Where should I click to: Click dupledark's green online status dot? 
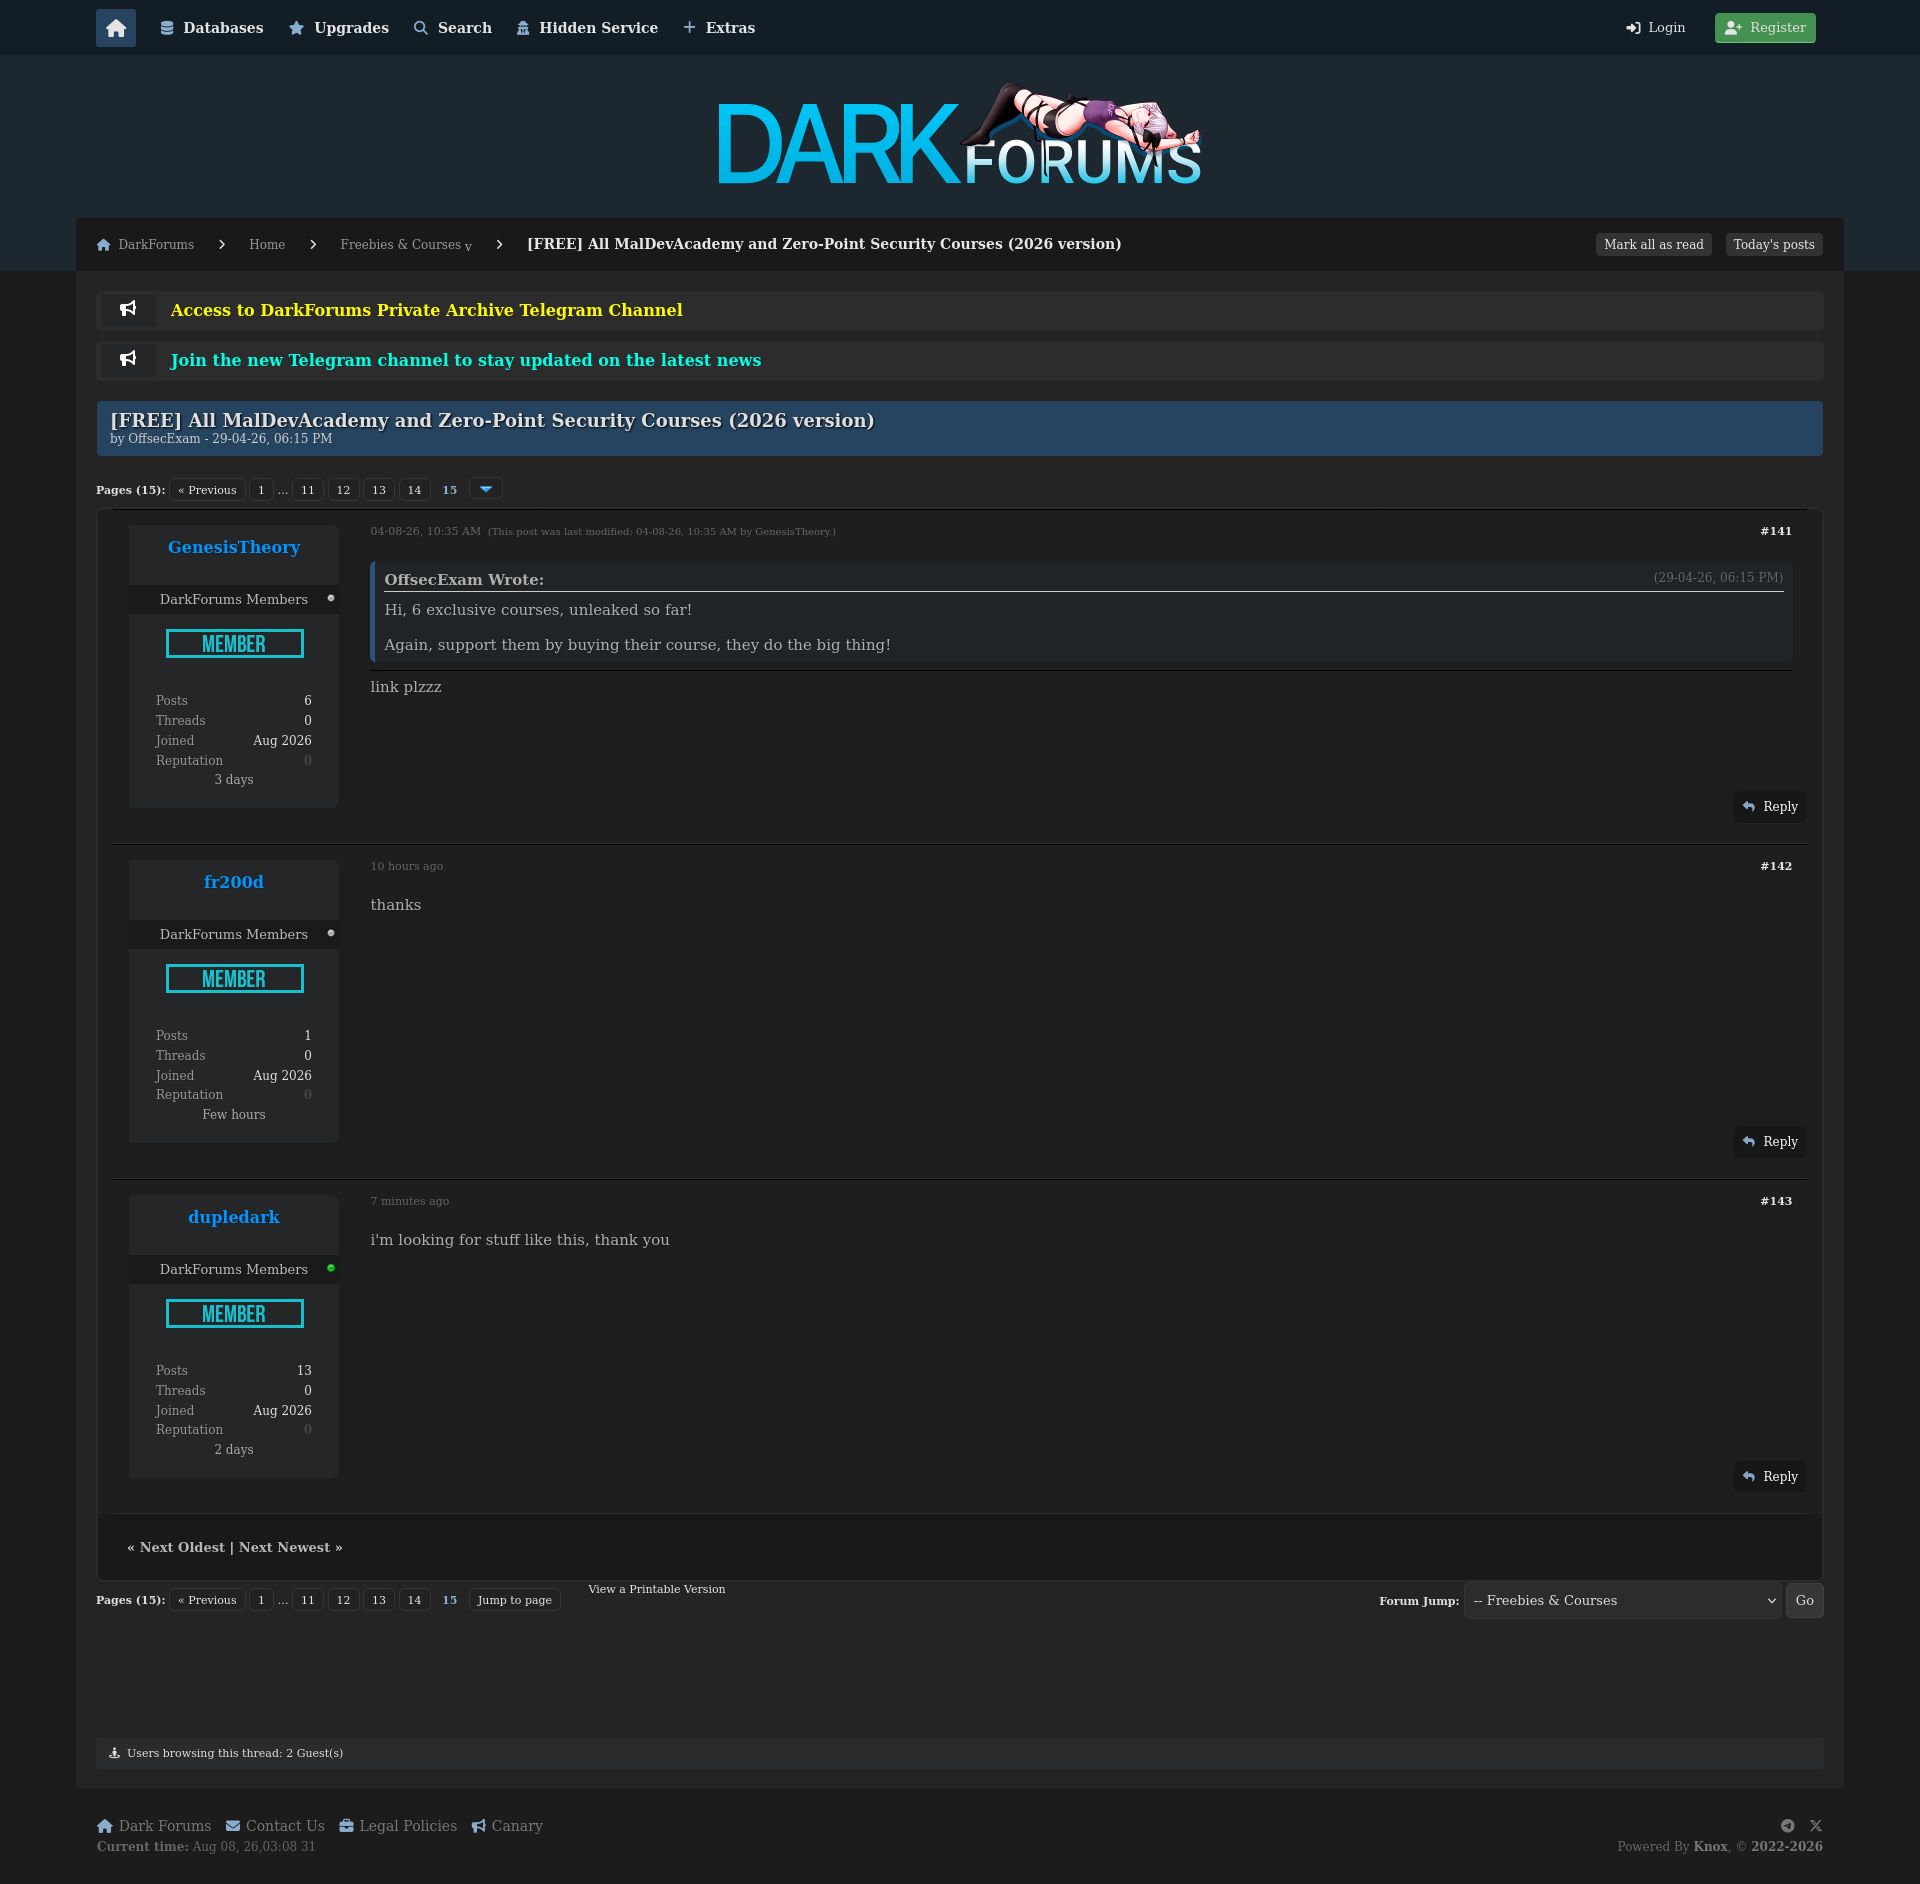tap(331, 1268)
